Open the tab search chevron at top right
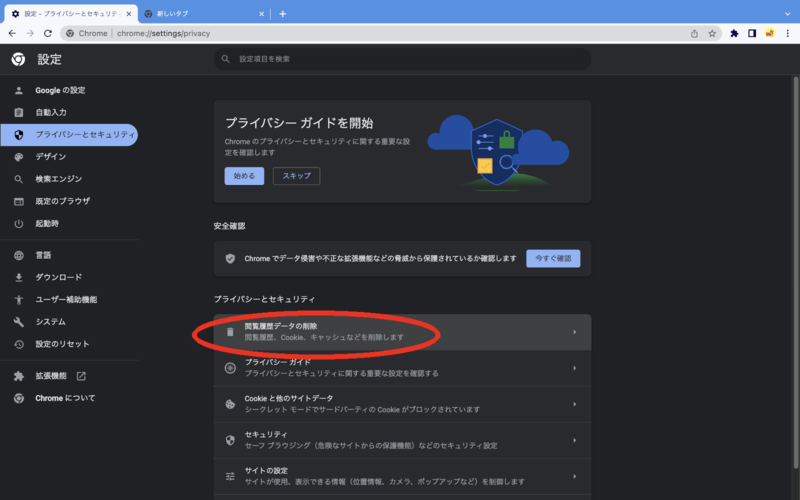Viewport: 800px width, 500px height. click(x=788, y=14)
